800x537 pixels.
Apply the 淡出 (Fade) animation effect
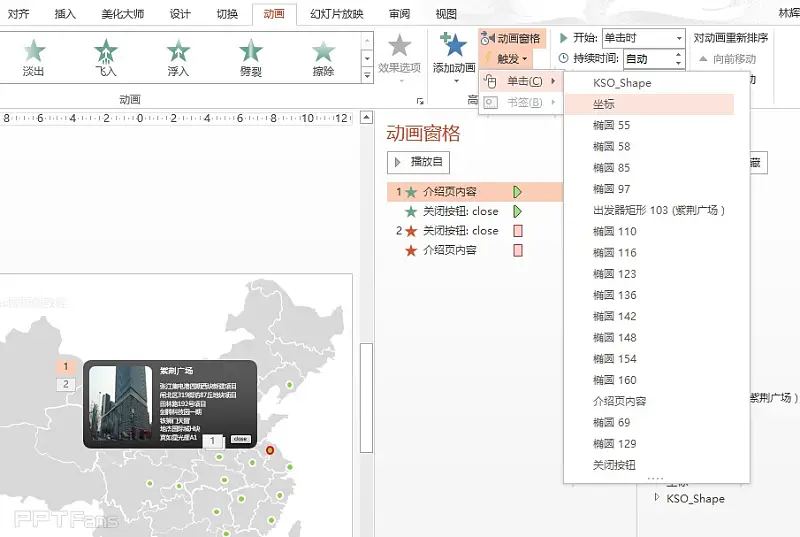(x=34, y=56)
